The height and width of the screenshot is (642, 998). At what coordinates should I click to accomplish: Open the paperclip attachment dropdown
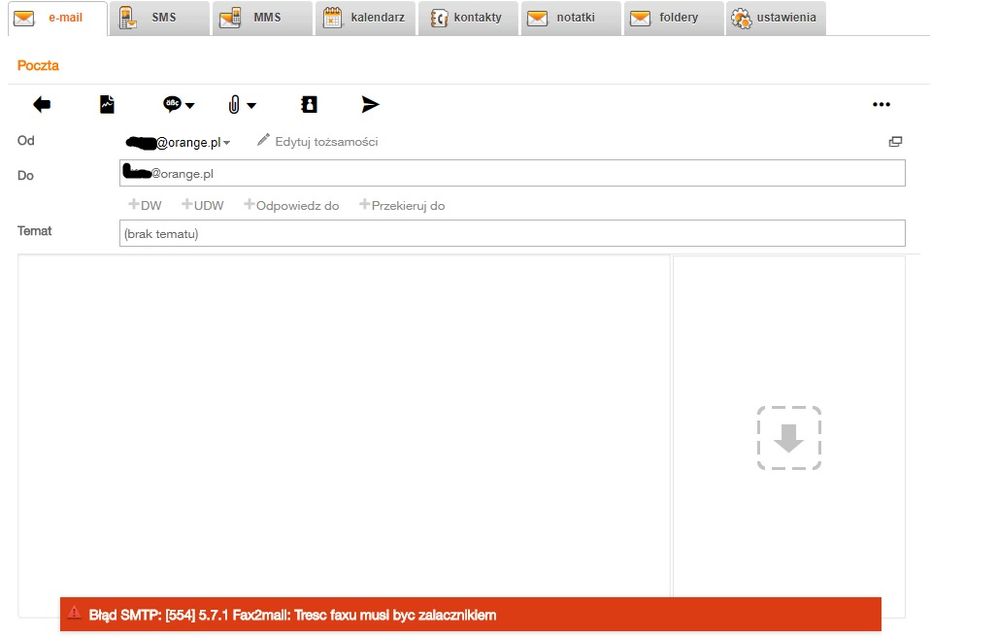point(241,104)
